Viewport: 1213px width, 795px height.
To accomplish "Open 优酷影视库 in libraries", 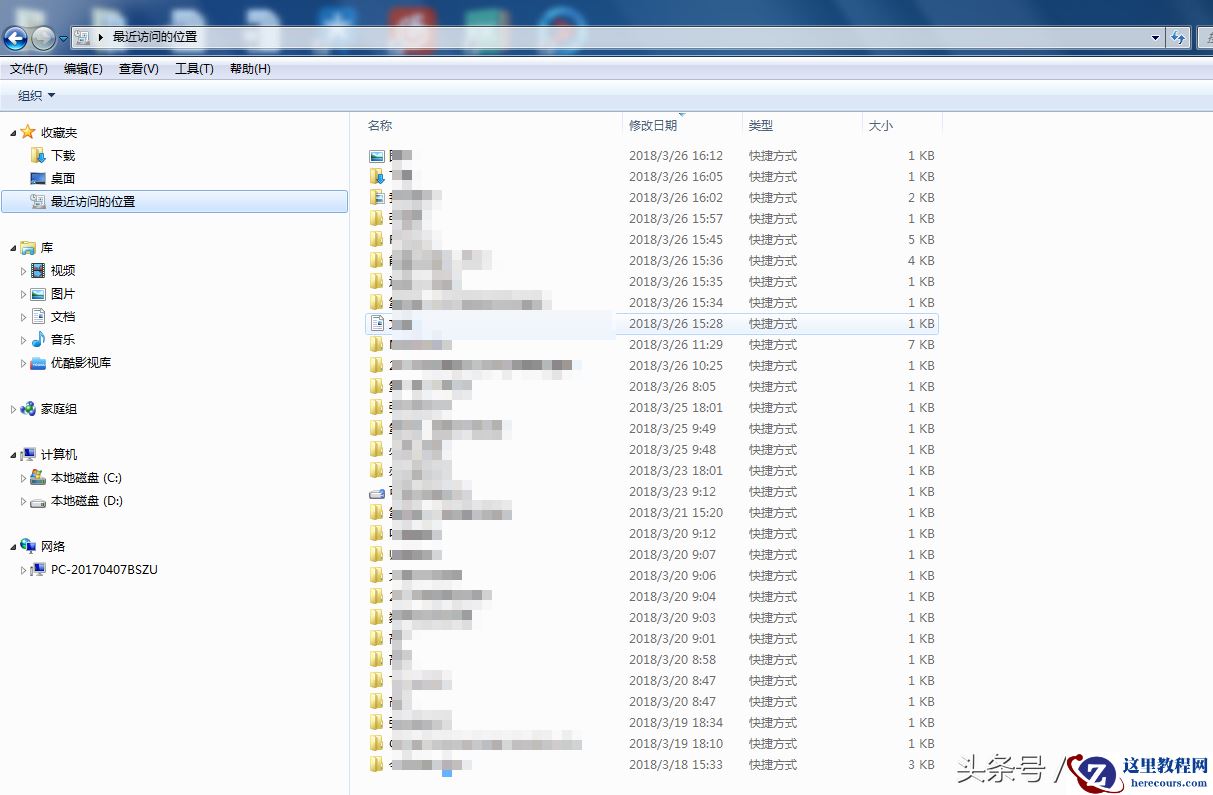I will 81,363.
